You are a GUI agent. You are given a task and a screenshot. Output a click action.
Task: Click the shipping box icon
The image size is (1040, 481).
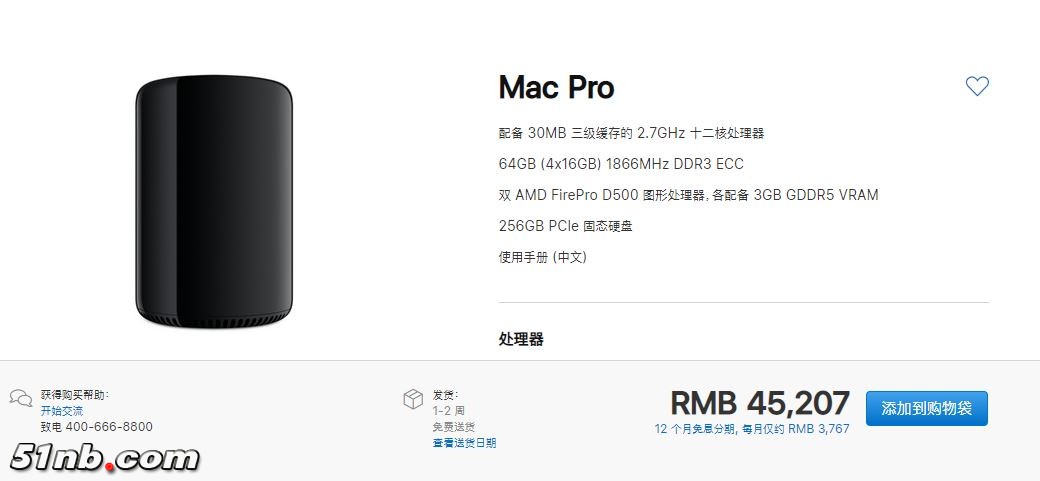pyautogui.click(x=413, y=399)
